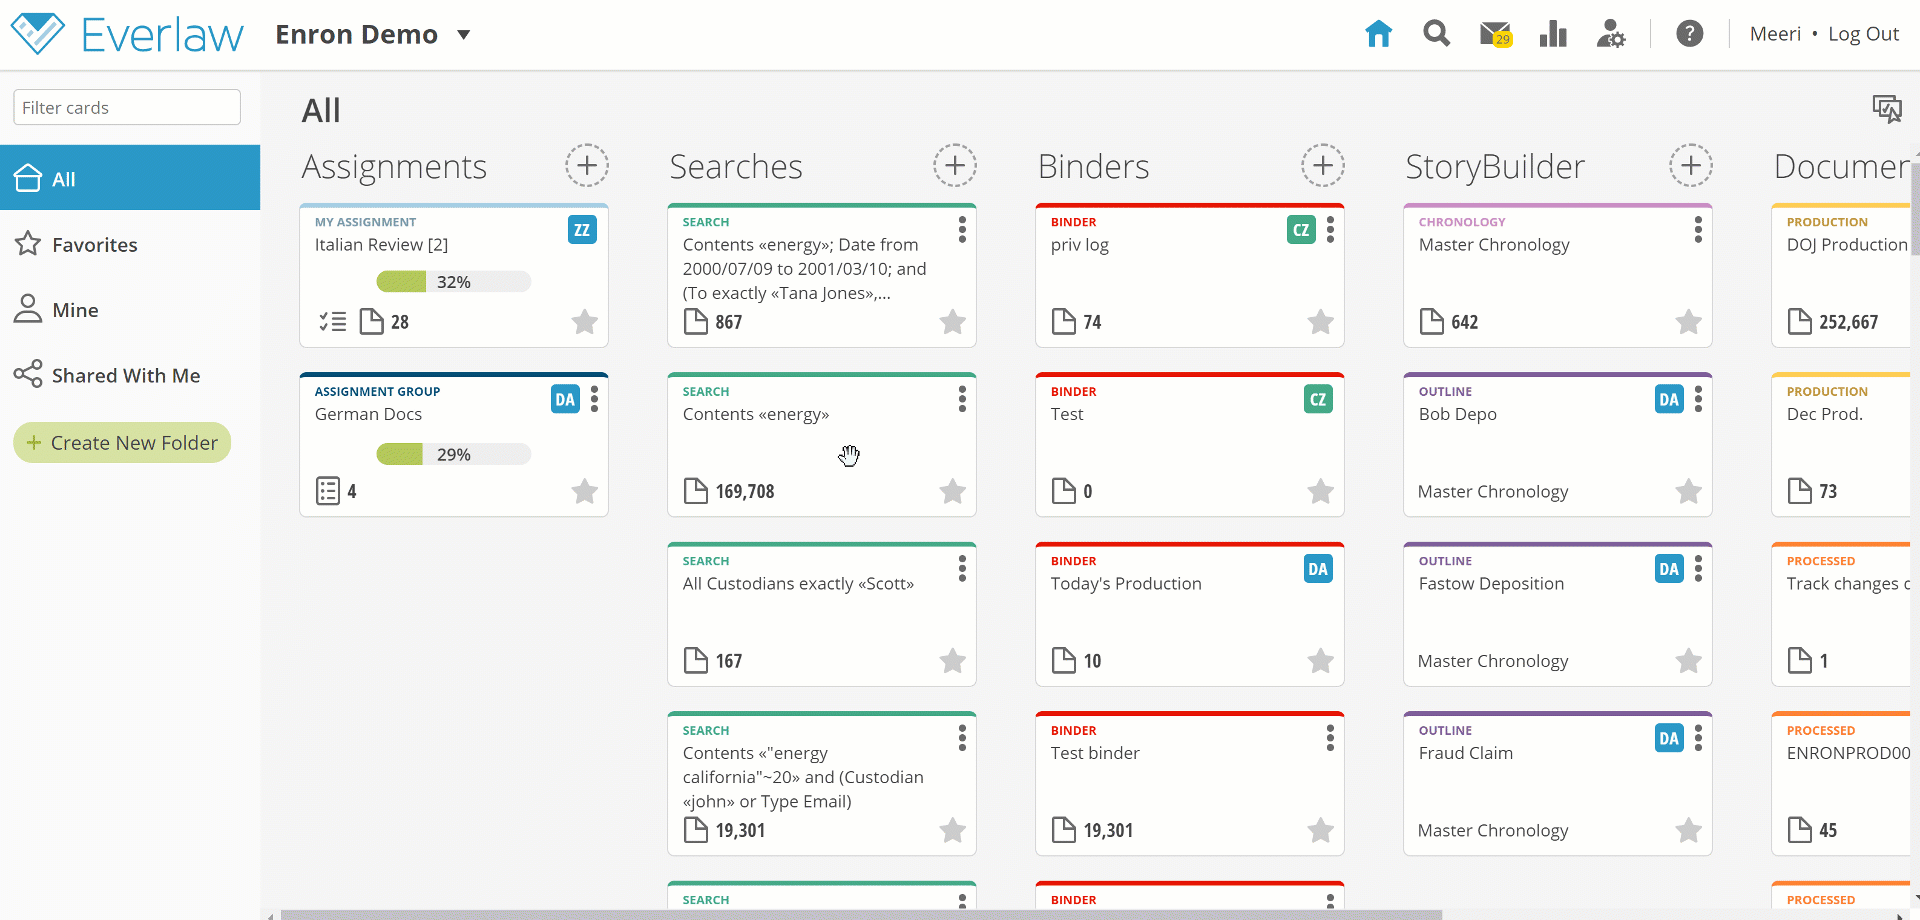
Task: Click the document icon on priv log card
Action: click(x=1064, y=321)
